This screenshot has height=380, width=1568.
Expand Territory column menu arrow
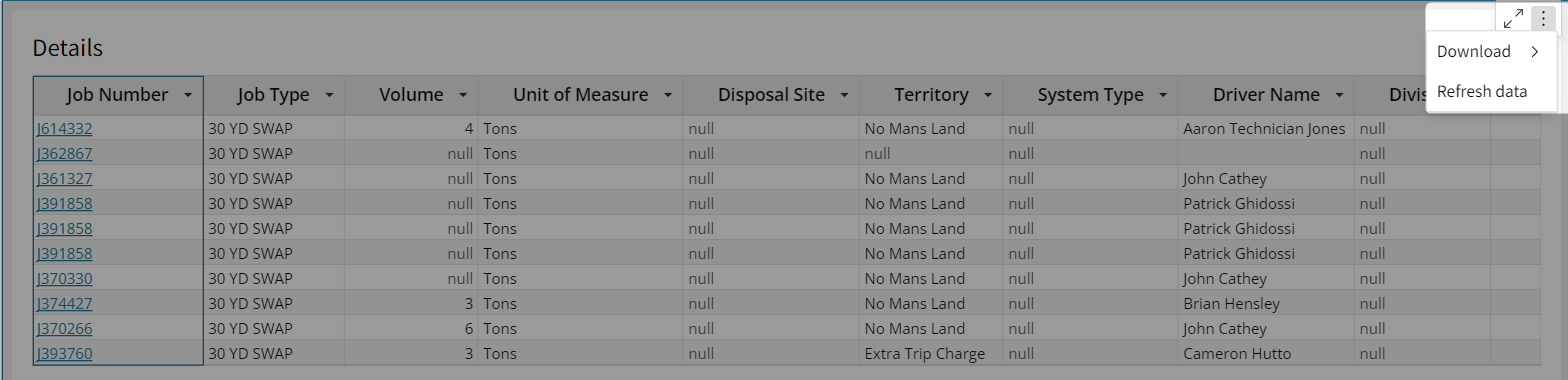988,96
